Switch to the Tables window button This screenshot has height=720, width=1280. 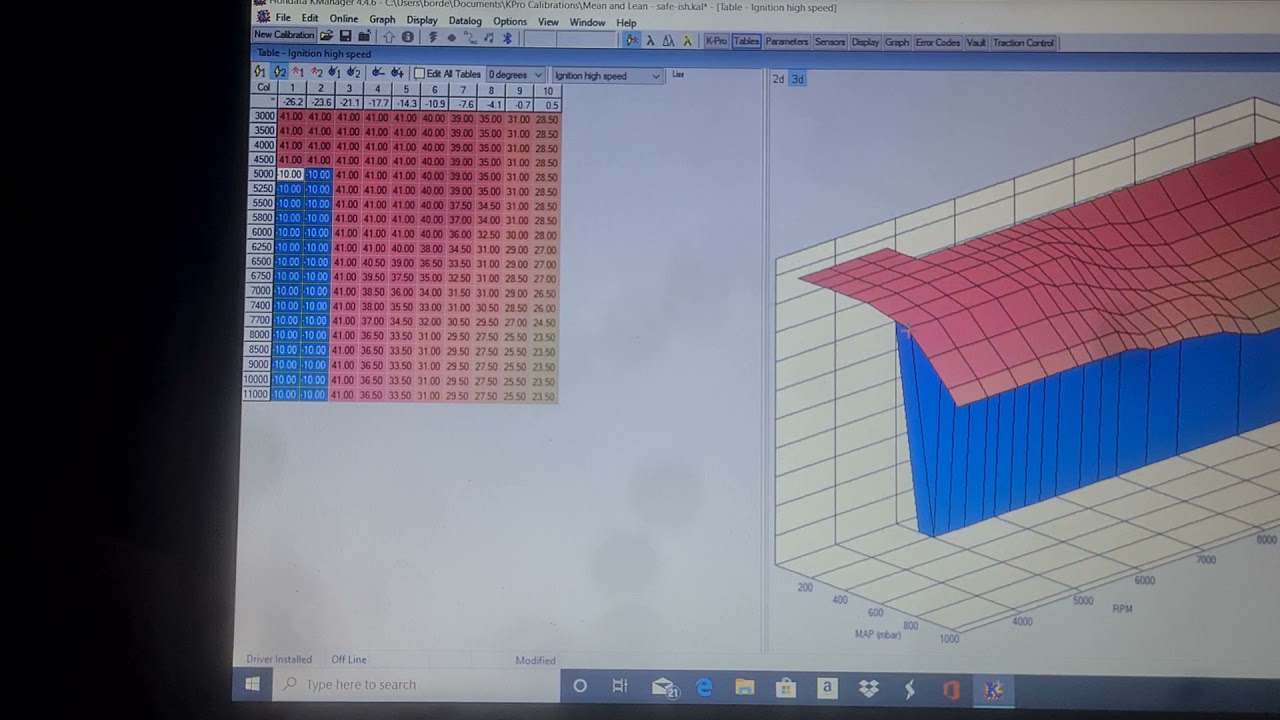[x=746, y=42]
